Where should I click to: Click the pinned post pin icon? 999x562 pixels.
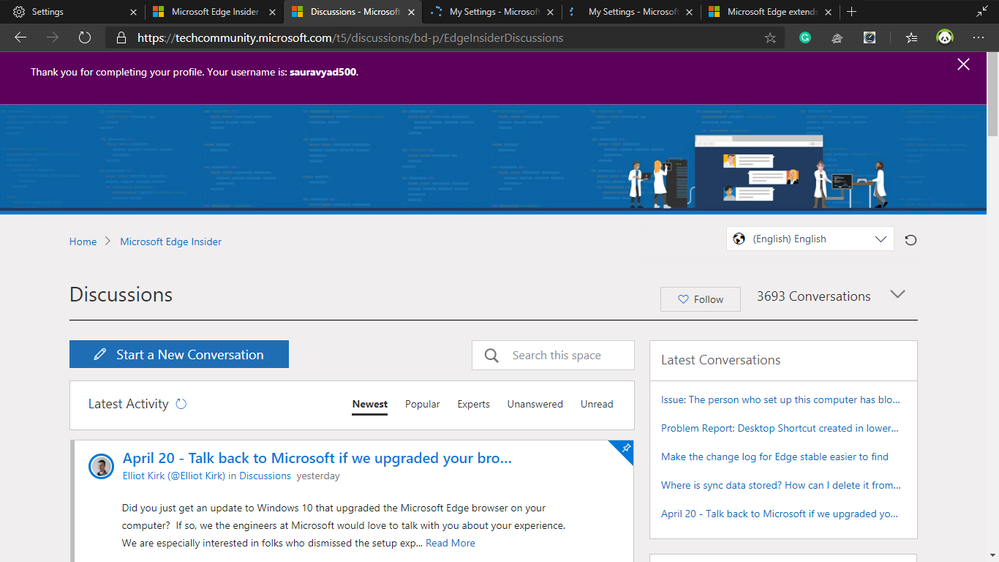coord(626,448)
